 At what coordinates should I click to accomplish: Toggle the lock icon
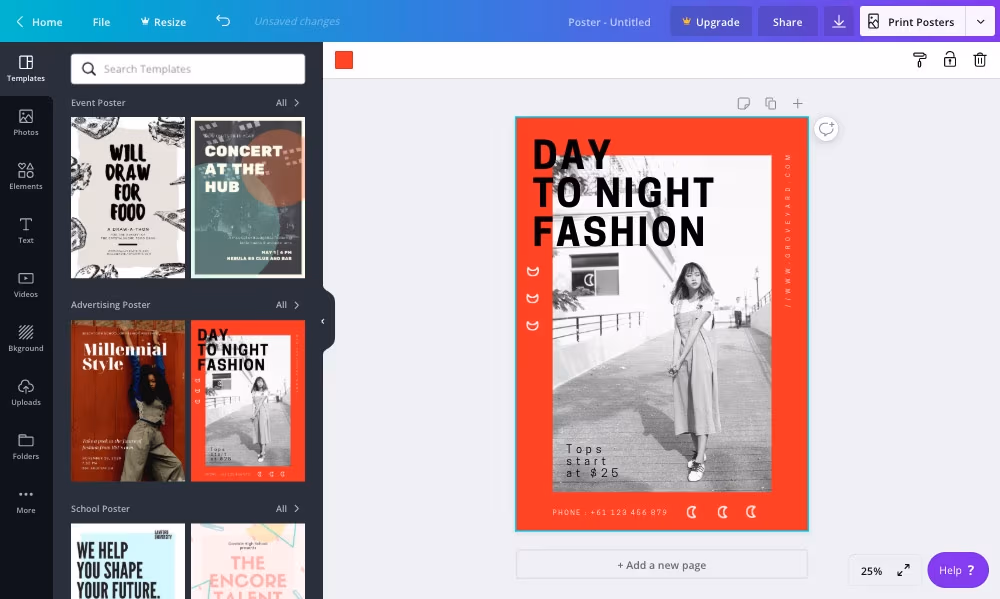pos(950,60)
